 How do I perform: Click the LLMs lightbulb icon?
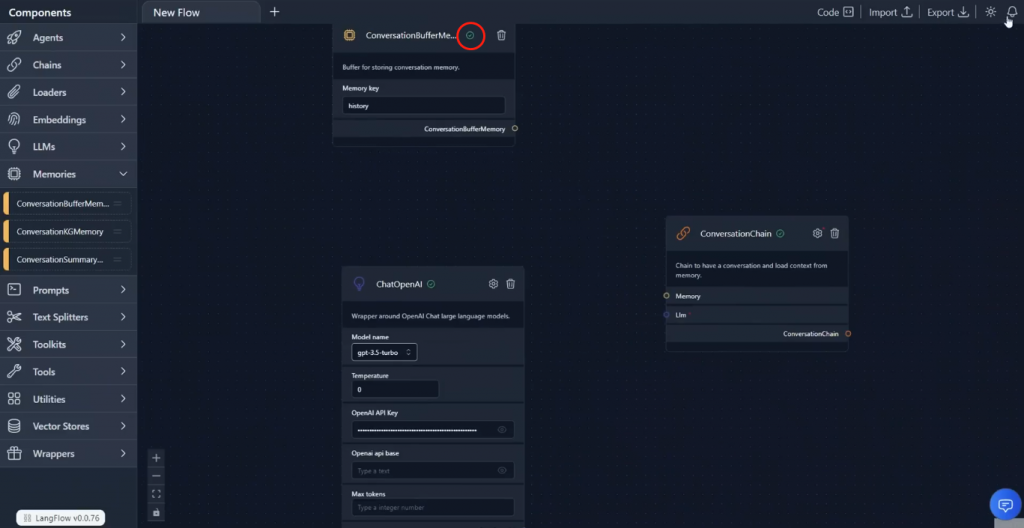coord(14,147)
